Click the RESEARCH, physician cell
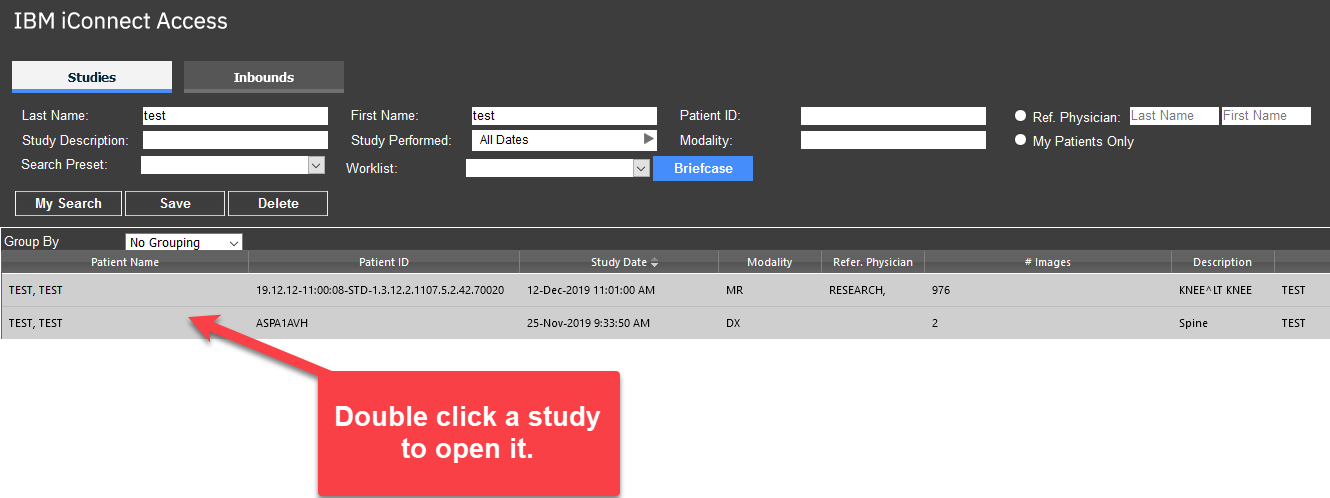The image size is (1330, 498). pyautogui.click(x=857, y=290)
